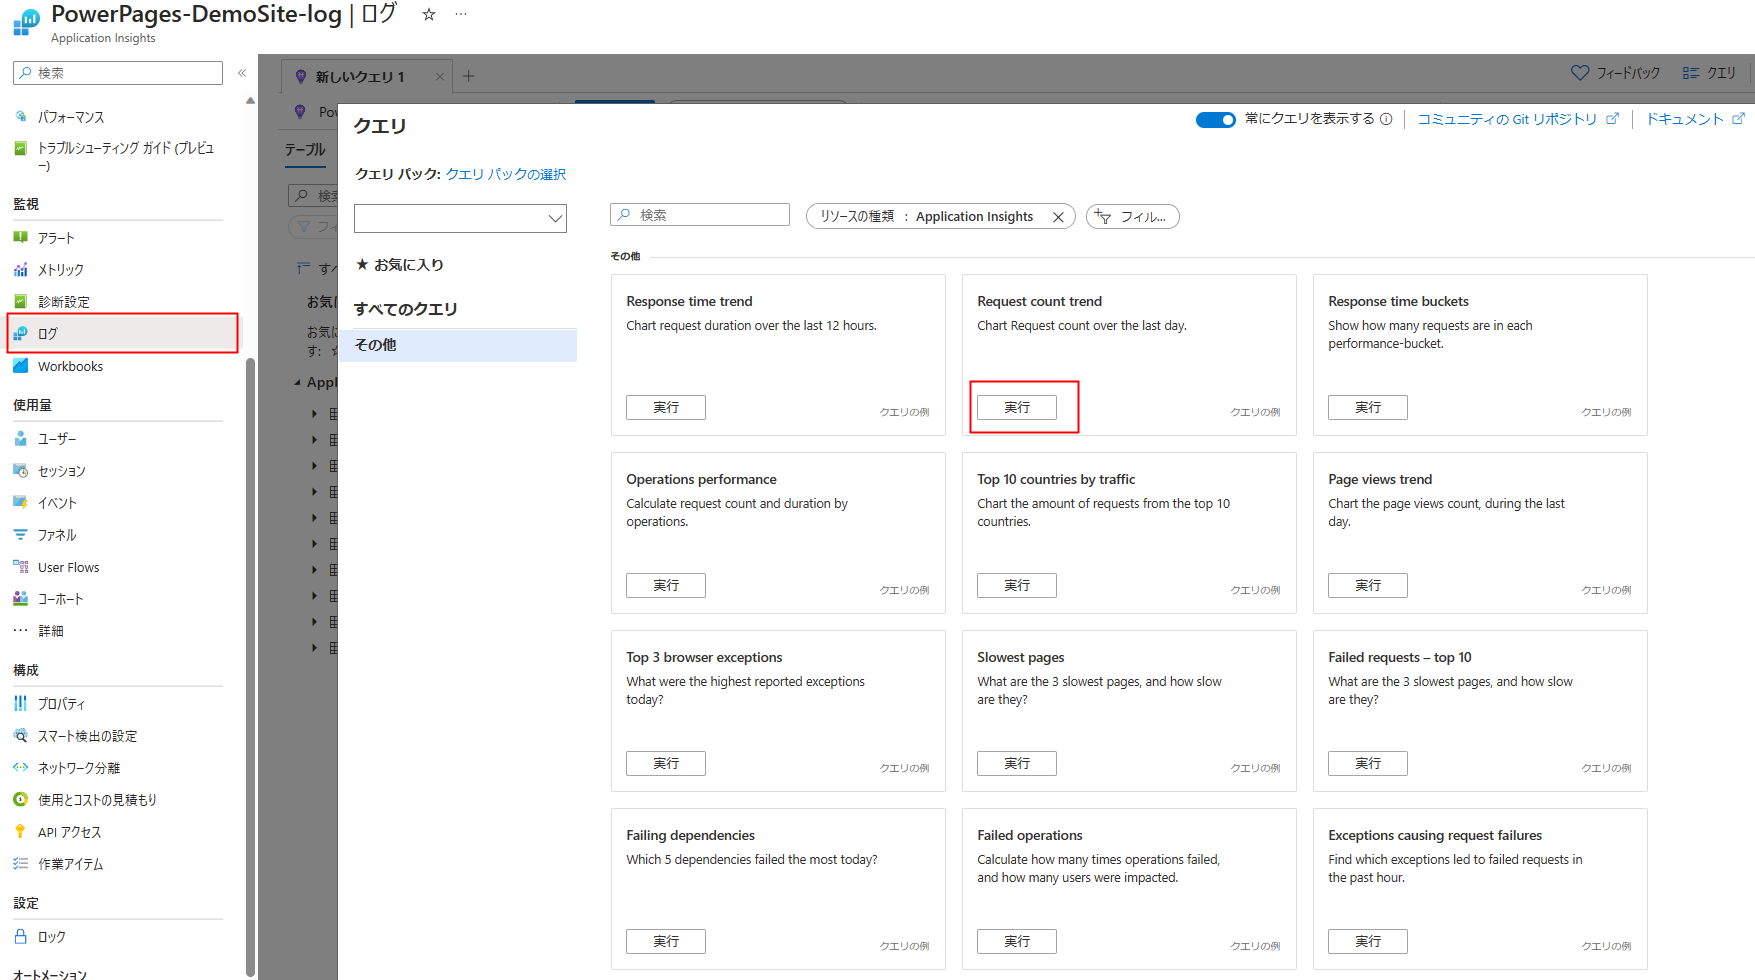Open the ellipsis more options in title

[461, 15]
